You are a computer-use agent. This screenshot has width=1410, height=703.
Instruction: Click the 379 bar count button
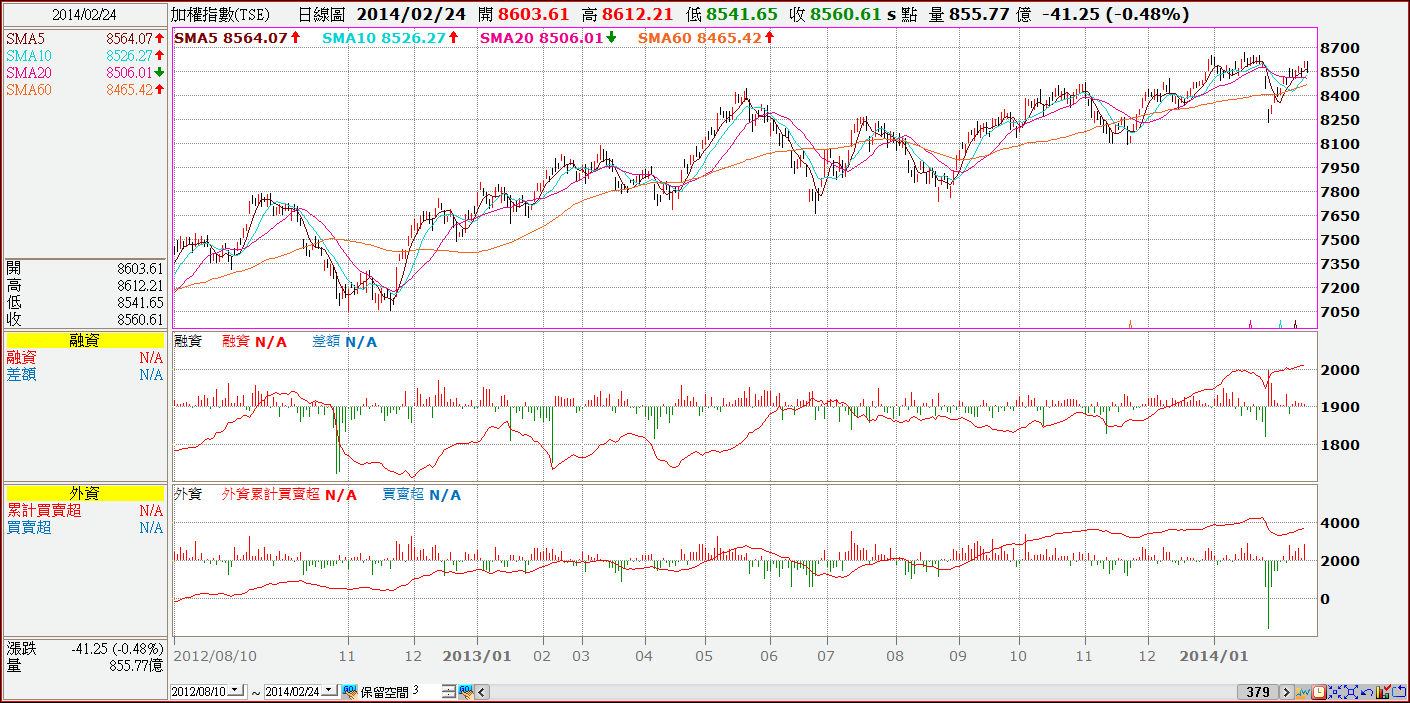click(x=1258, y=692)
